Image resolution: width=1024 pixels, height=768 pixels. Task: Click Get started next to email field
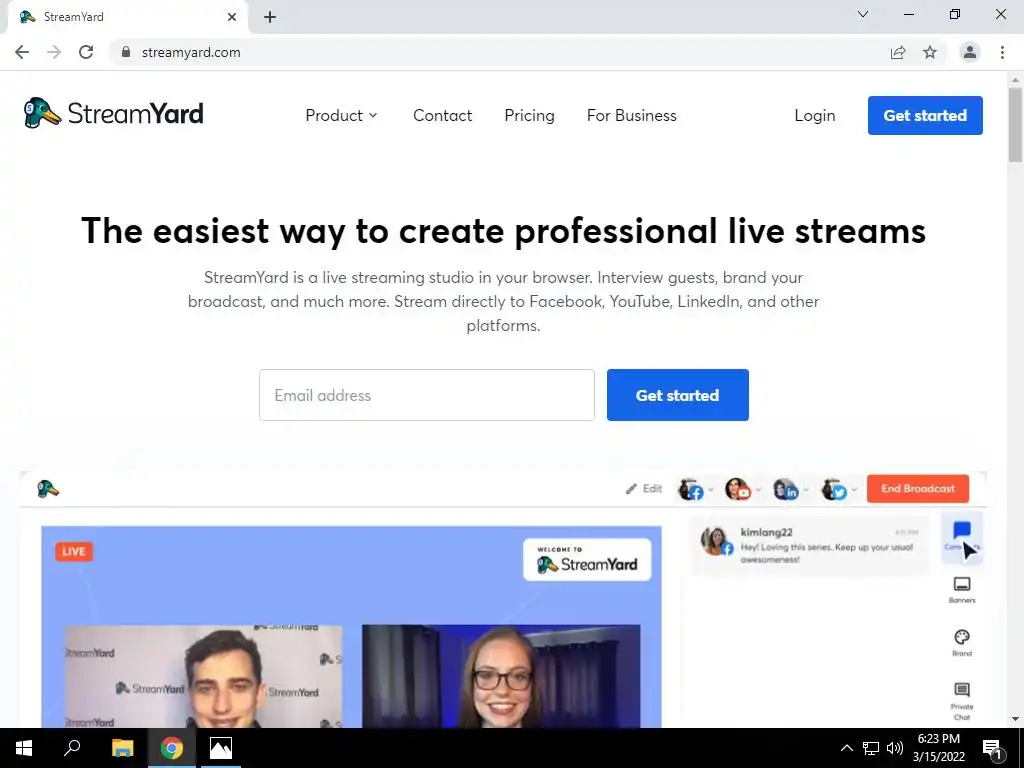(677, 395)
